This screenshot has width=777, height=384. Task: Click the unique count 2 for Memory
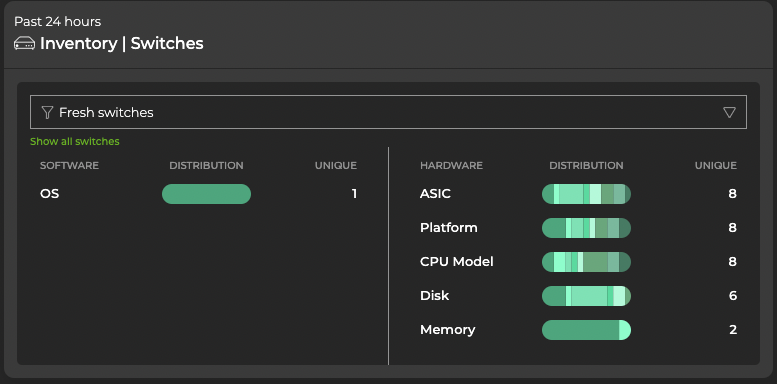point(733,330)
